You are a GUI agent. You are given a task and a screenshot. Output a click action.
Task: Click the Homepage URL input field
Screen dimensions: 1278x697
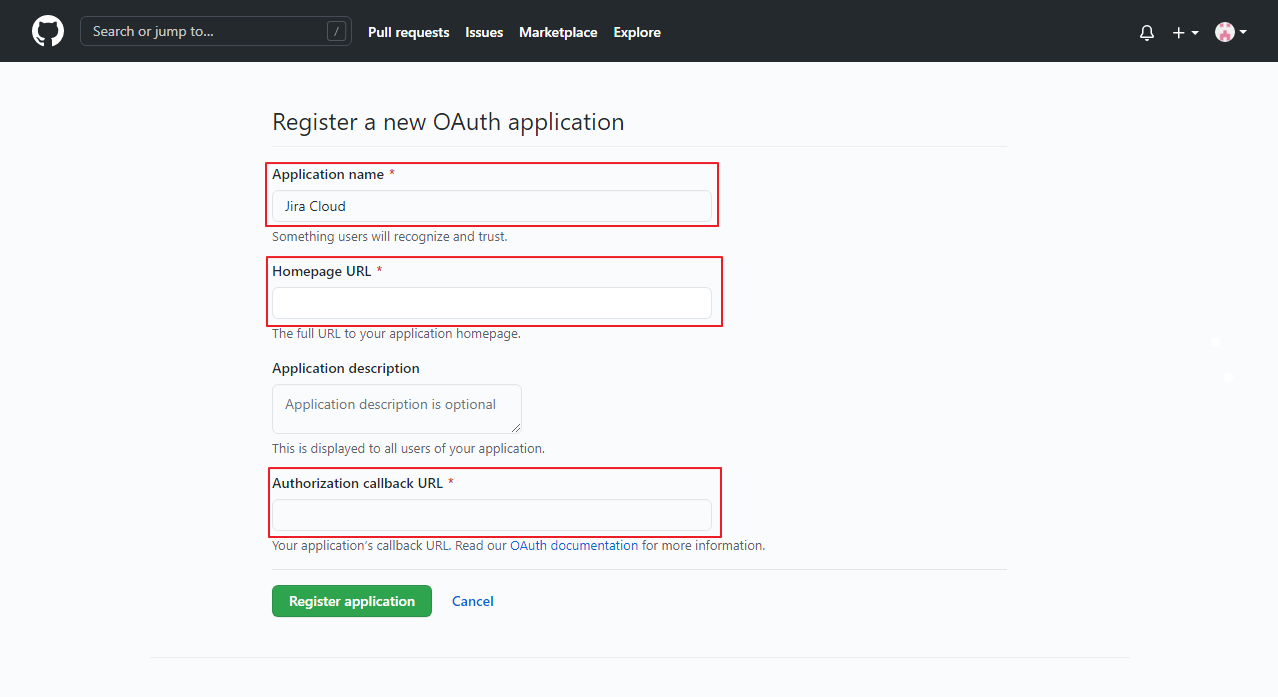pos(492,303)
